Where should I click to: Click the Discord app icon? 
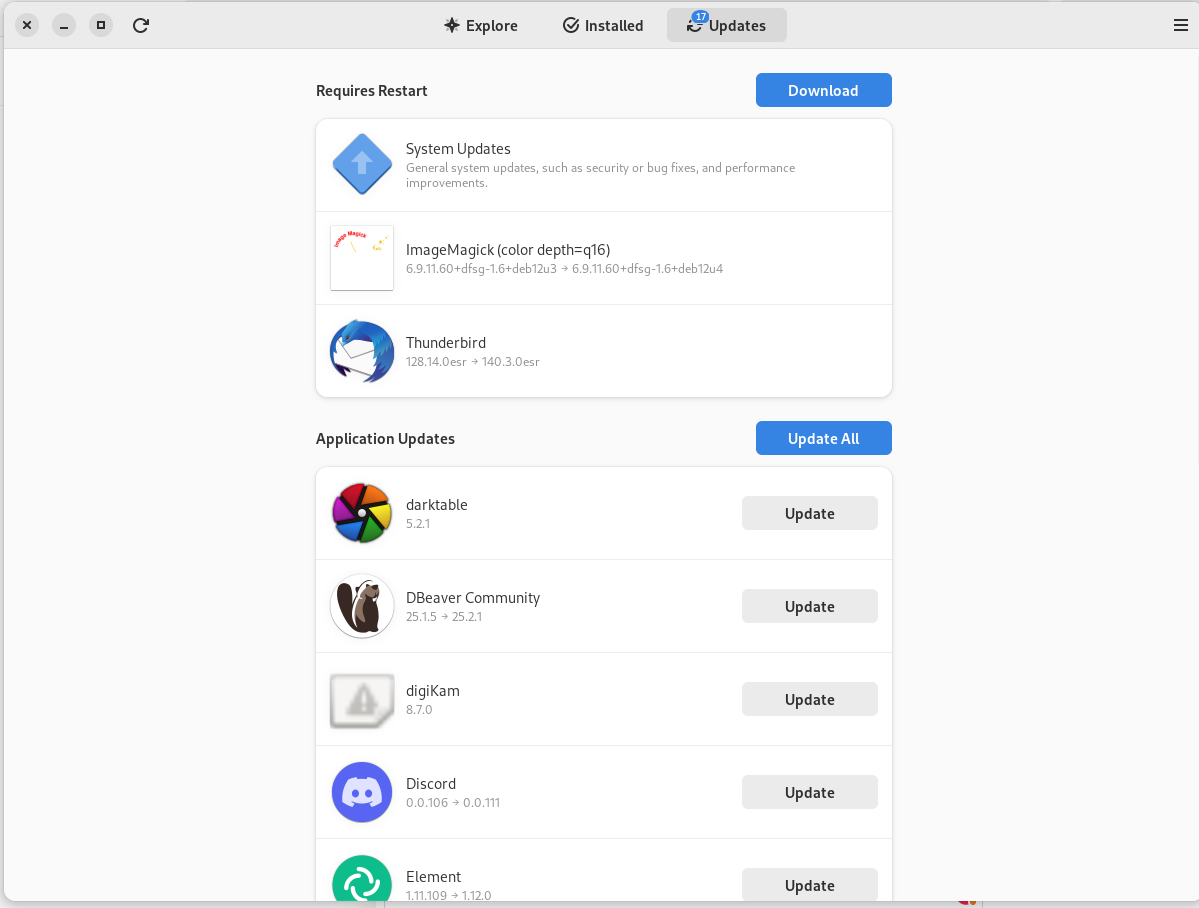(362, 792)
